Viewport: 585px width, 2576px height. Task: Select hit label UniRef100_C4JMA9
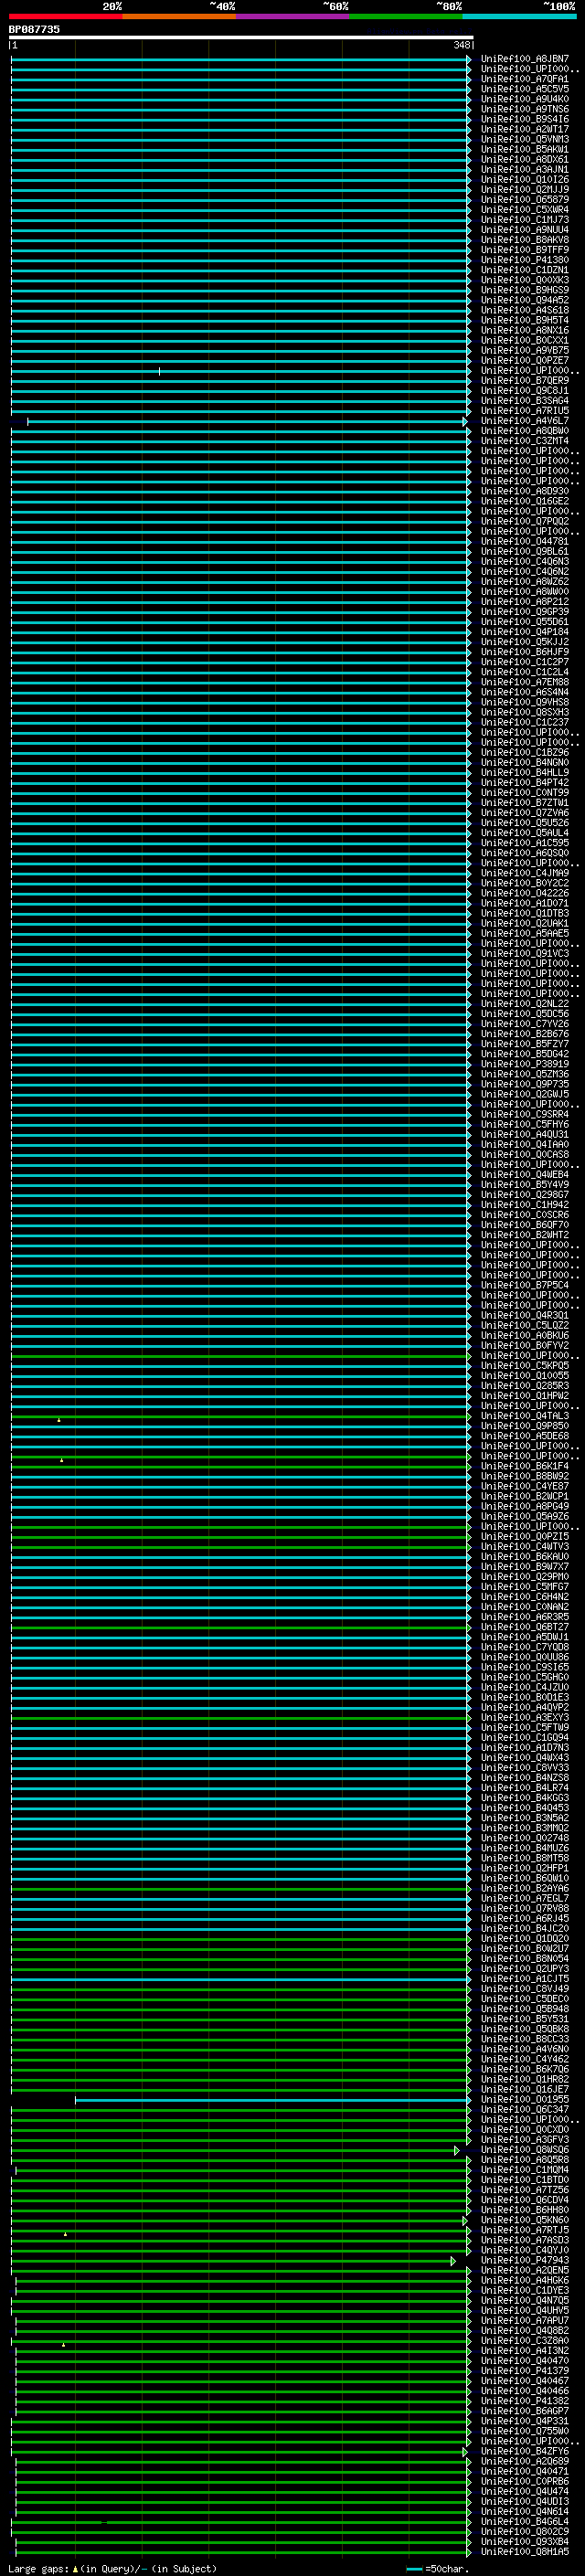click(524, 873)
